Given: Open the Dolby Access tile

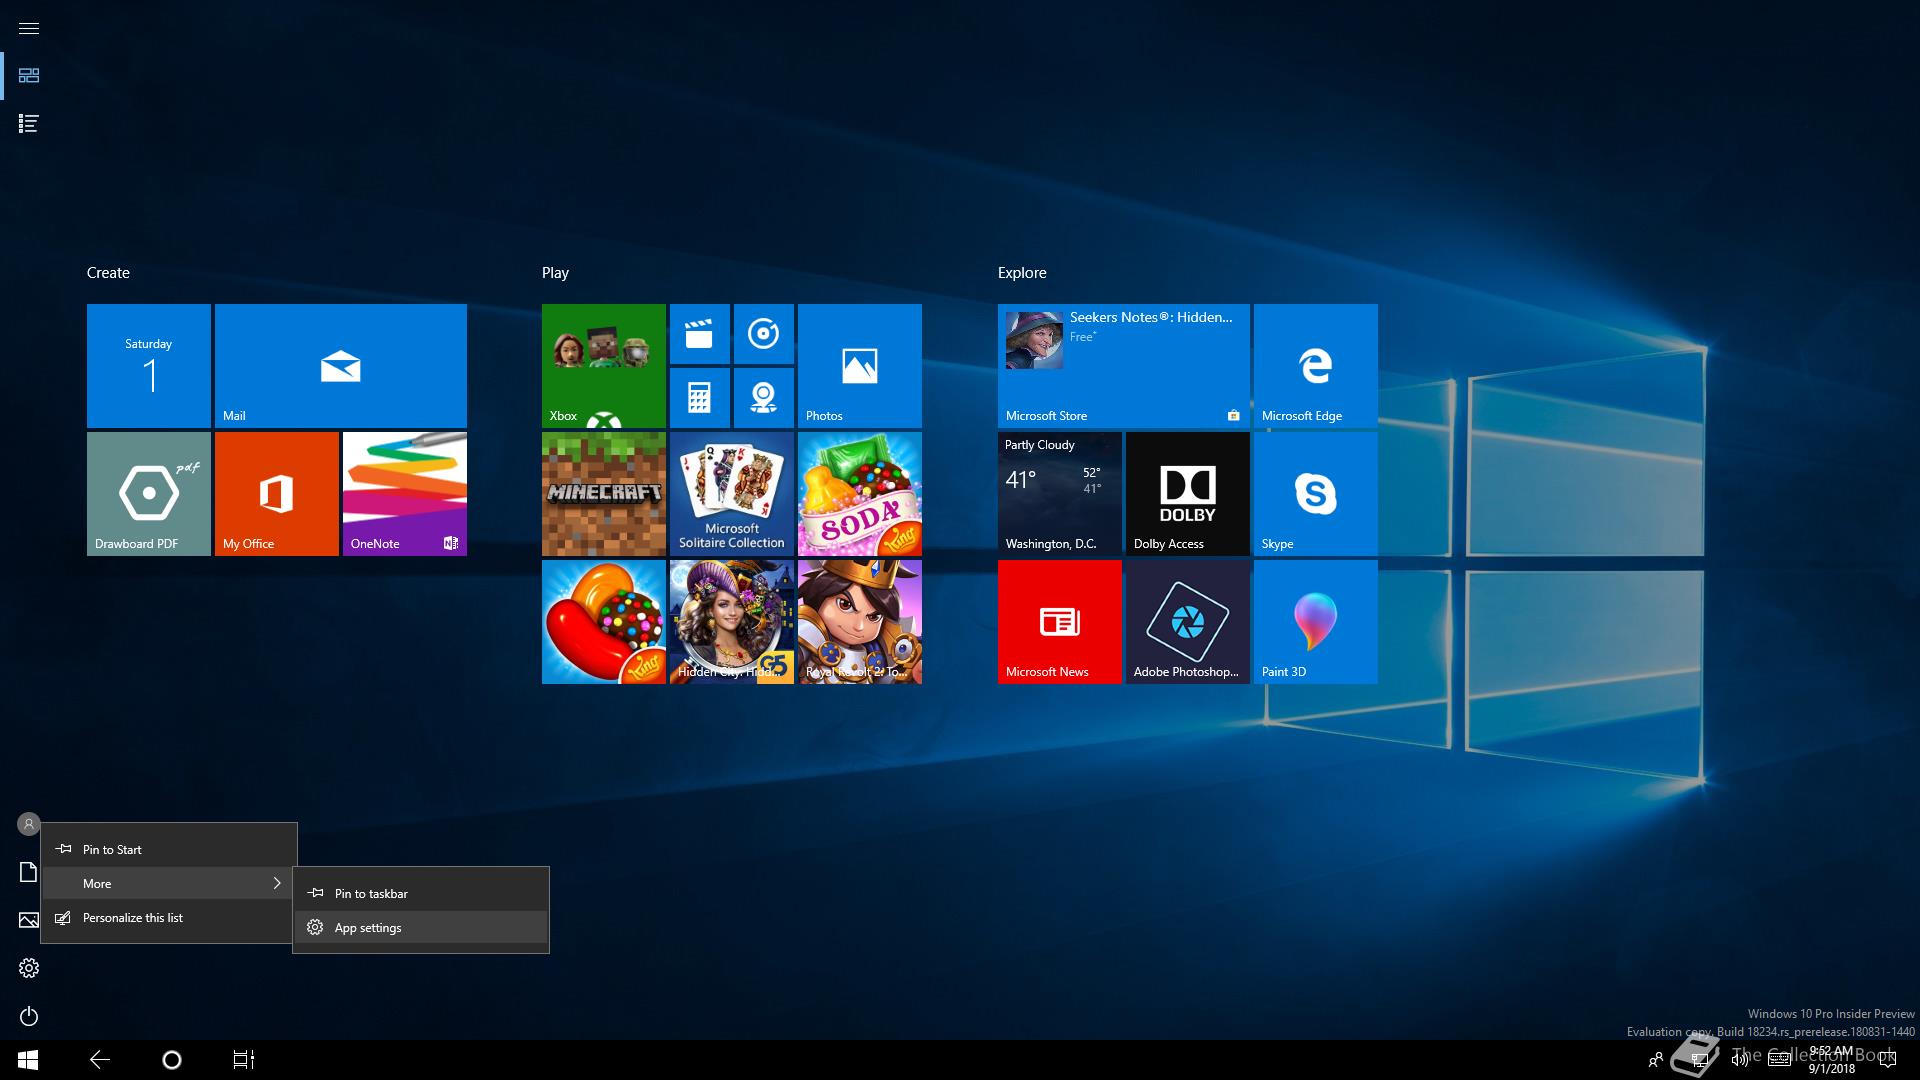Looking at the screenshot, I should (1188, 494).
